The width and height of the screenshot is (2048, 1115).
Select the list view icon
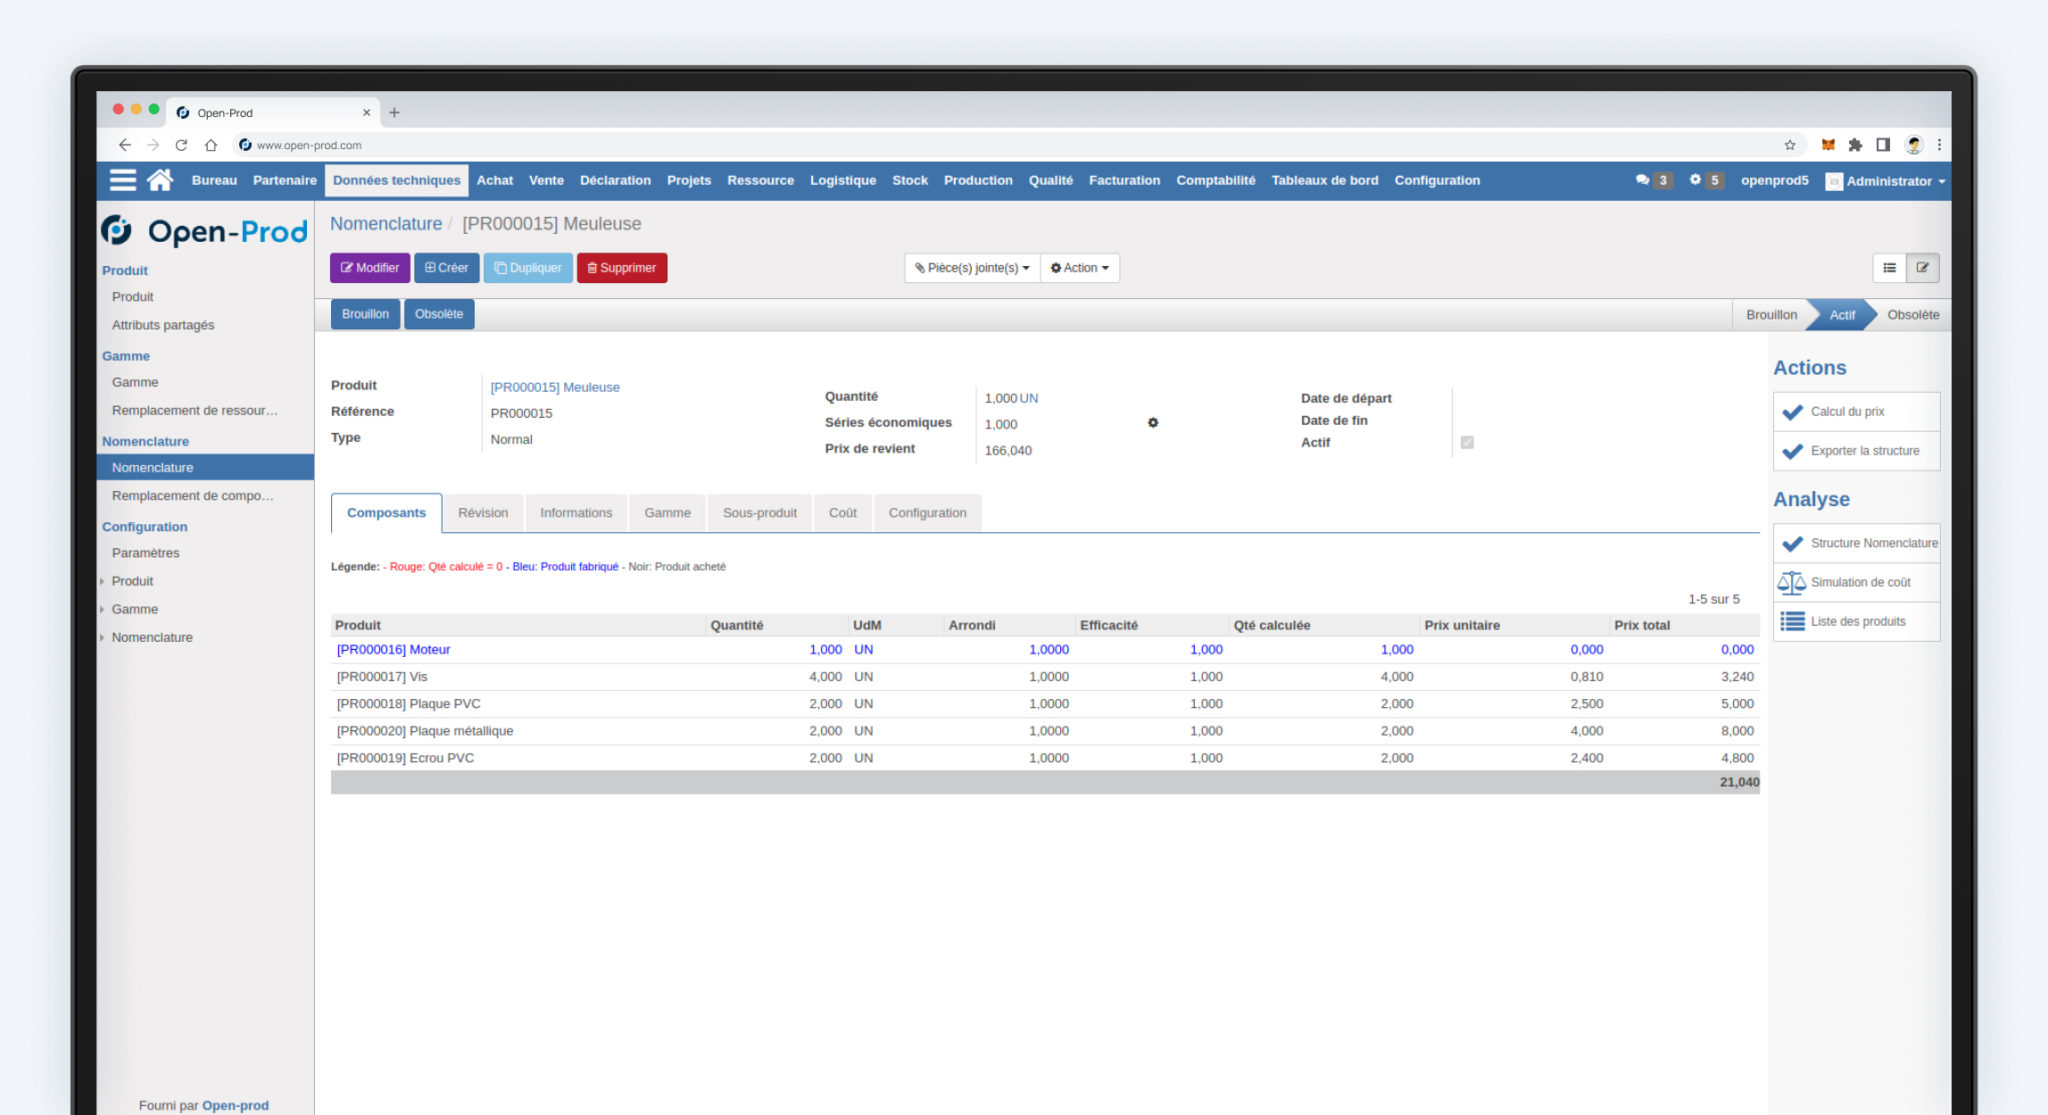click(1889, 267)
